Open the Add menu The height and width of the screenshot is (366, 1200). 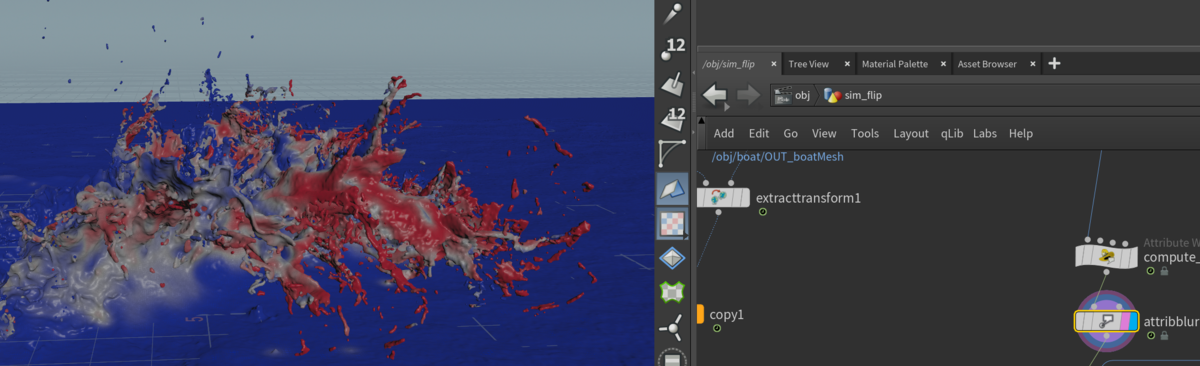pos(724,133)
